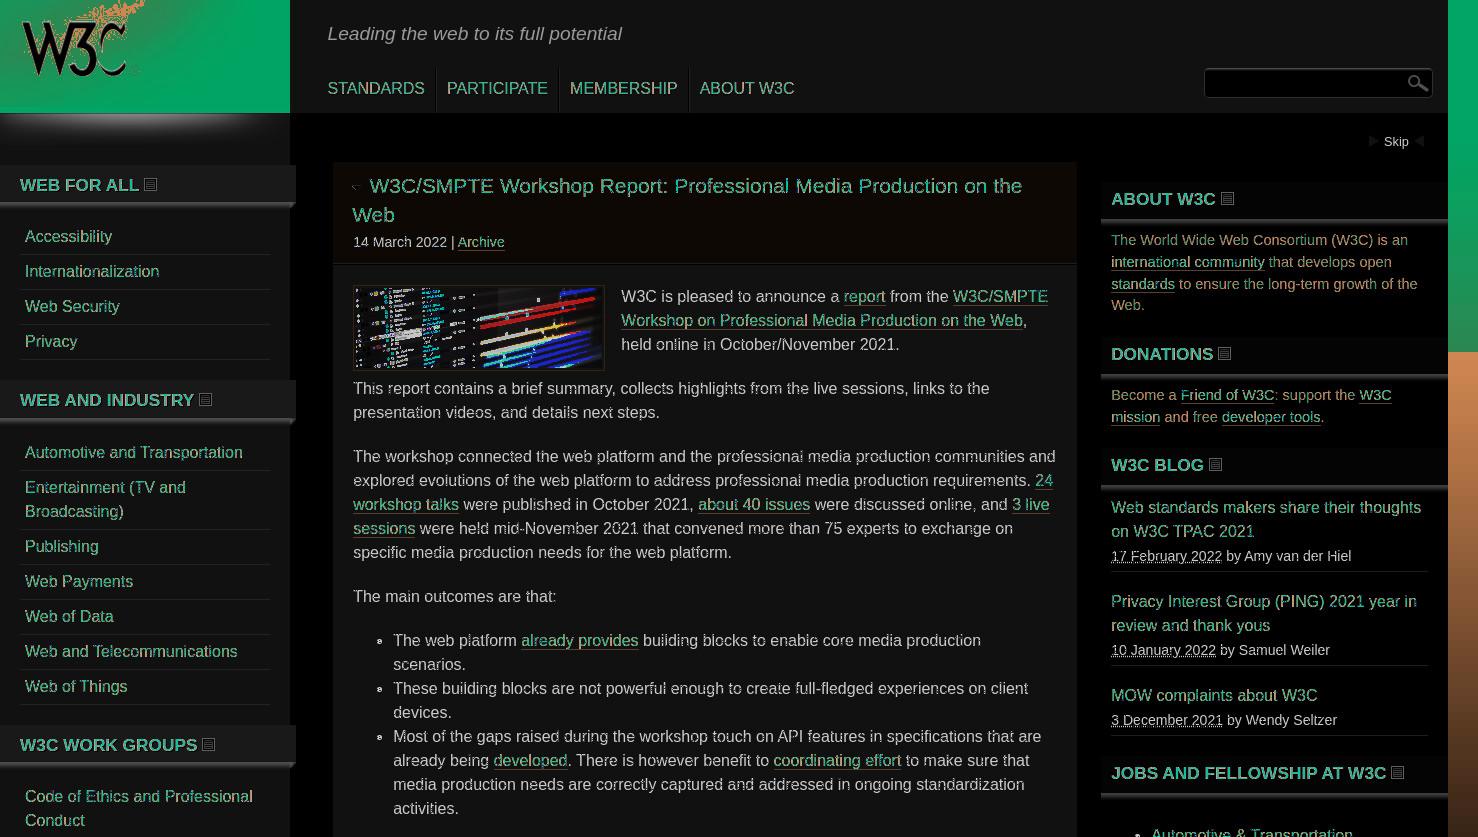Collapse the W3C Work Groups section icon
The width and height of the screenshot is (1478, 837).
(x=209, y=745)
